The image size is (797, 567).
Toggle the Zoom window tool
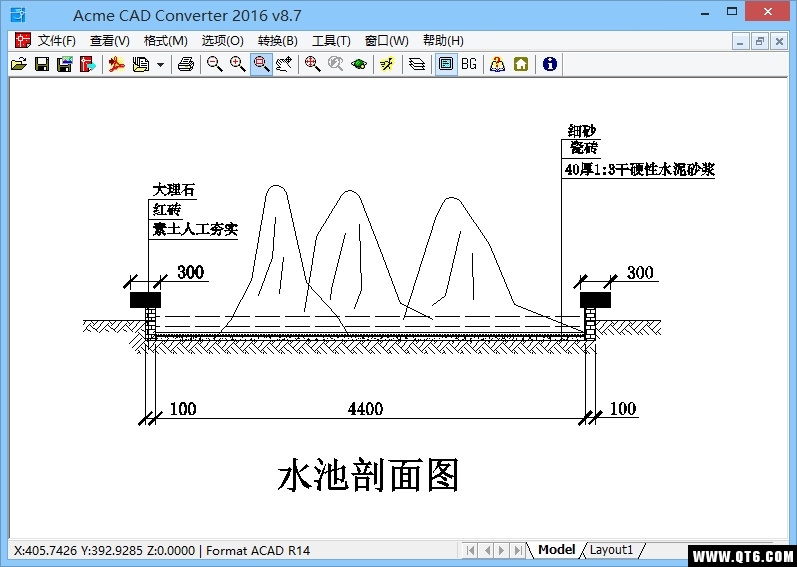pyautogui.click(x=261, y=64)
